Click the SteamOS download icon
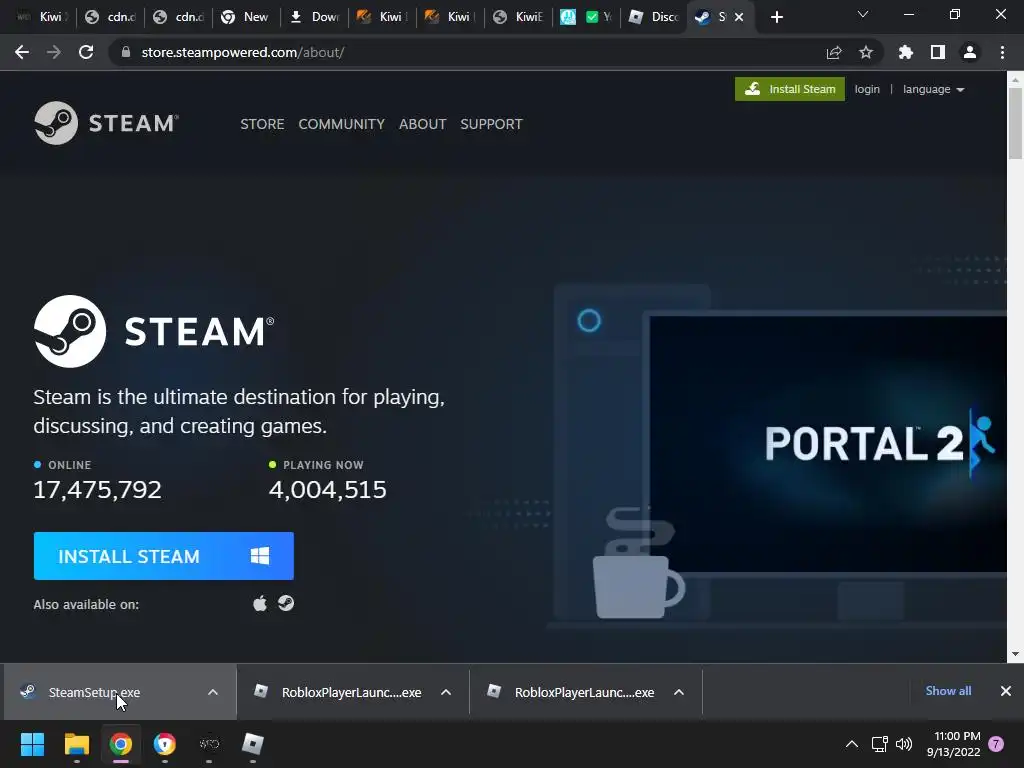 [x=286, y=603]
